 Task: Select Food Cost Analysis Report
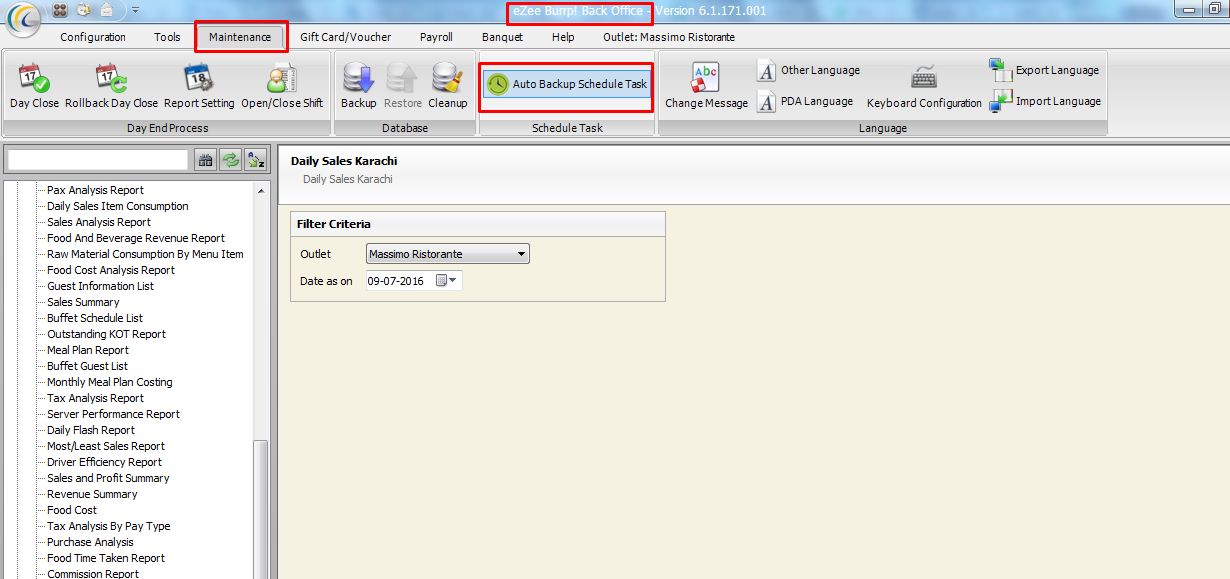pos(111,270)
